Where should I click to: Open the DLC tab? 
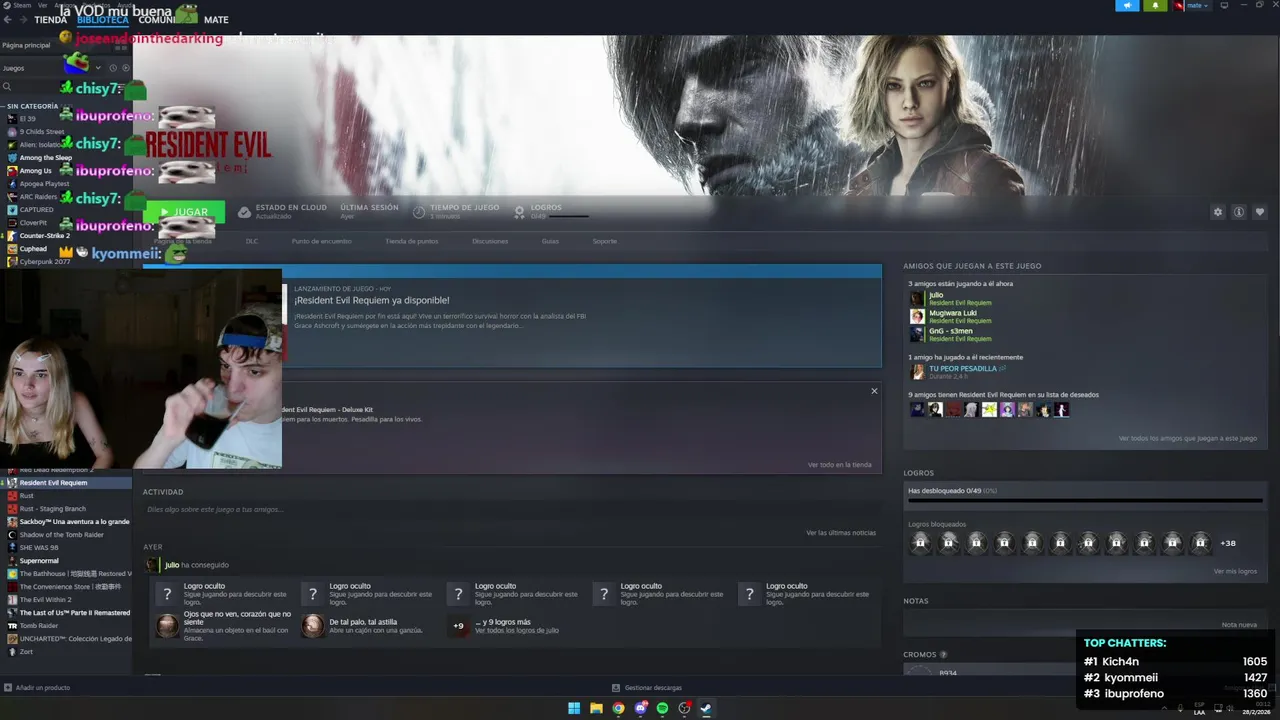(252, 241)
